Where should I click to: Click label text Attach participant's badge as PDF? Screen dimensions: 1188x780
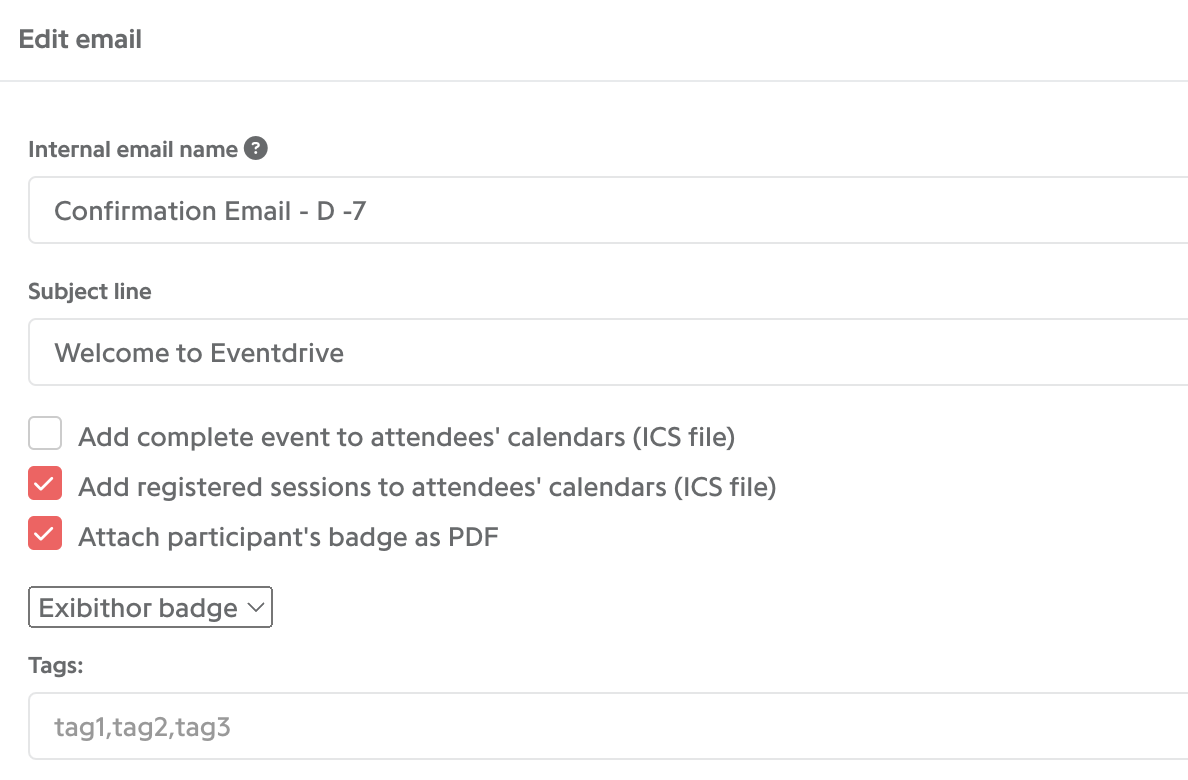coord(289,537)
